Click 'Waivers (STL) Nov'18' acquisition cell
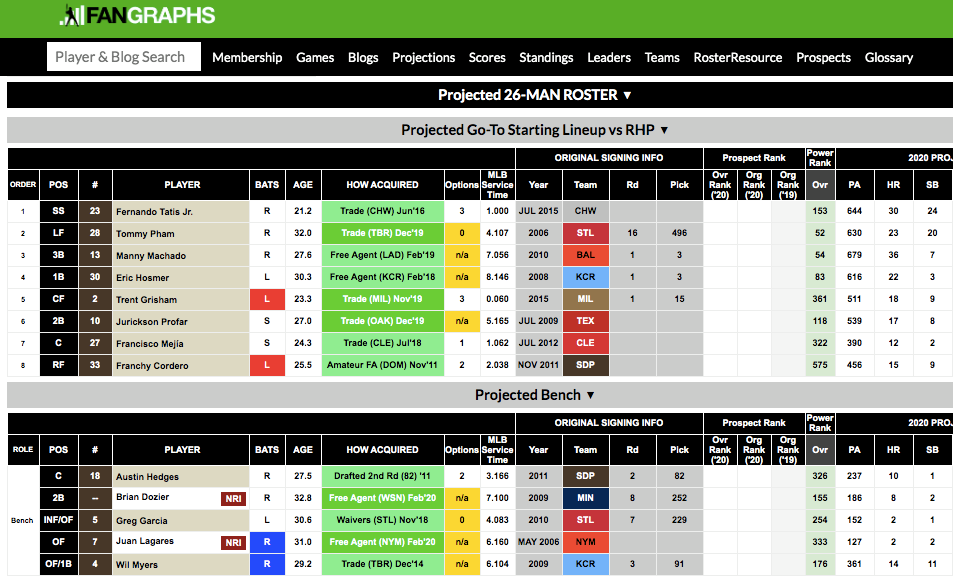 [x=382, y=520]
